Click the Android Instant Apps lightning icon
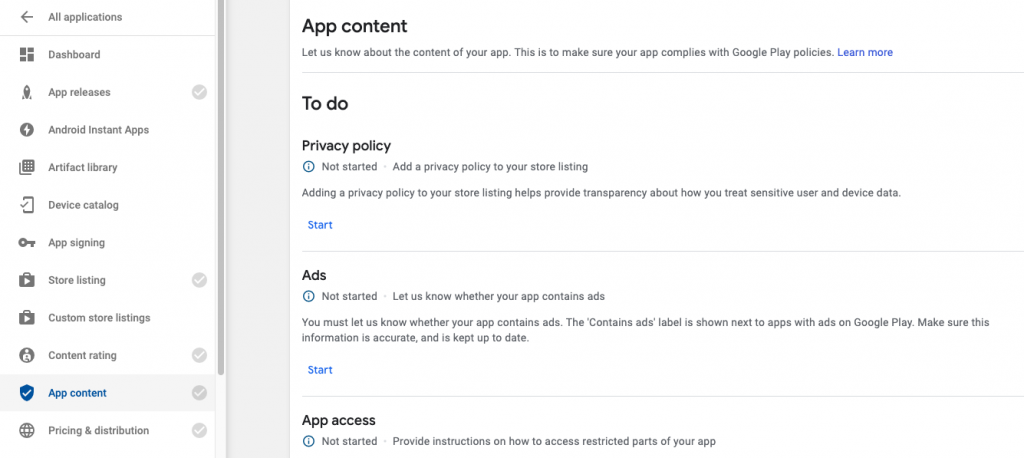 click(27, 130)
